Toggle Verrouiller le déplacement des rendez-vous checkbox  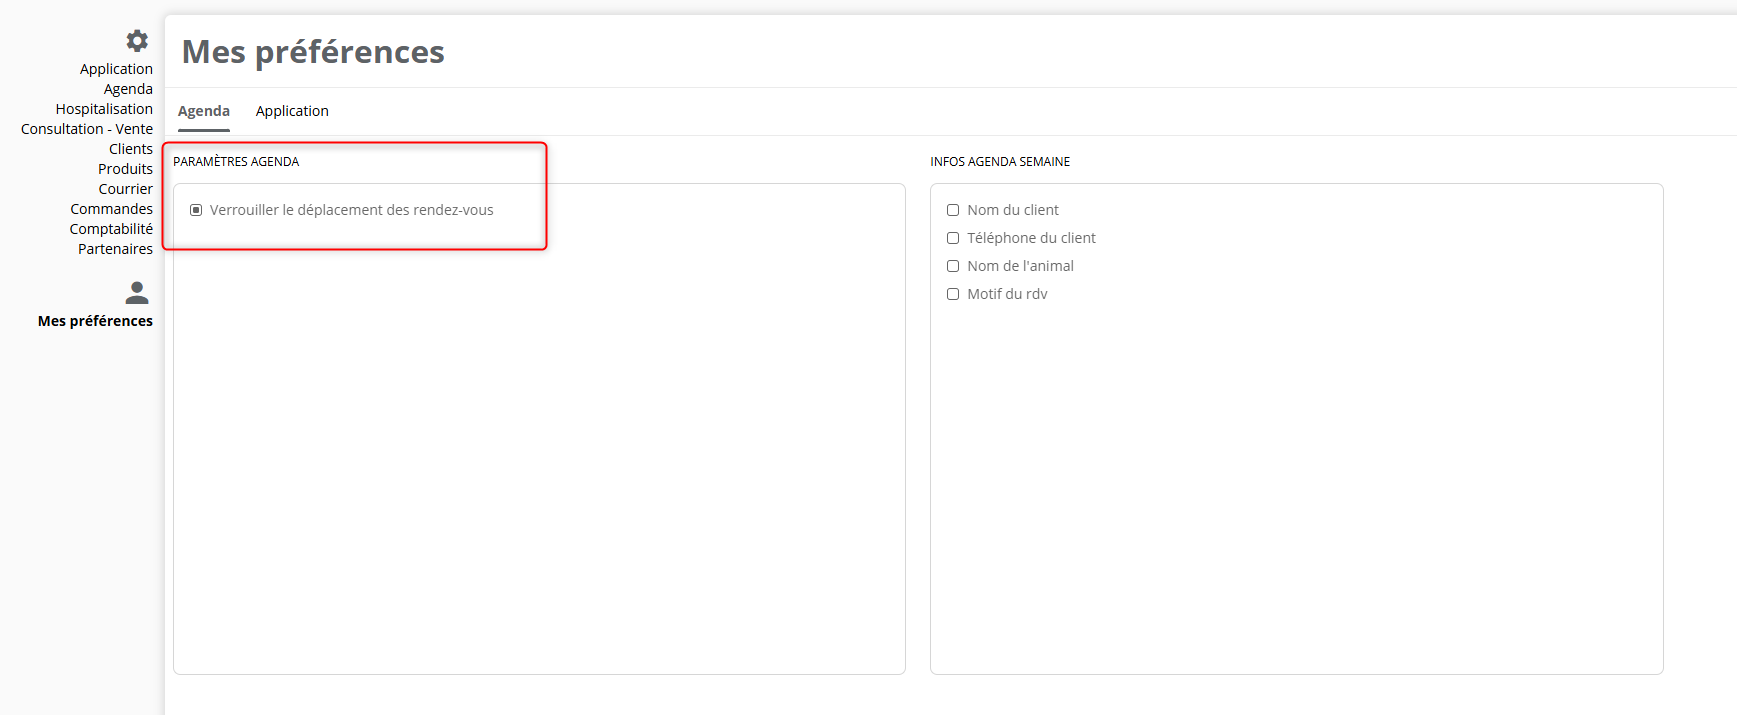tap(196, 210)
